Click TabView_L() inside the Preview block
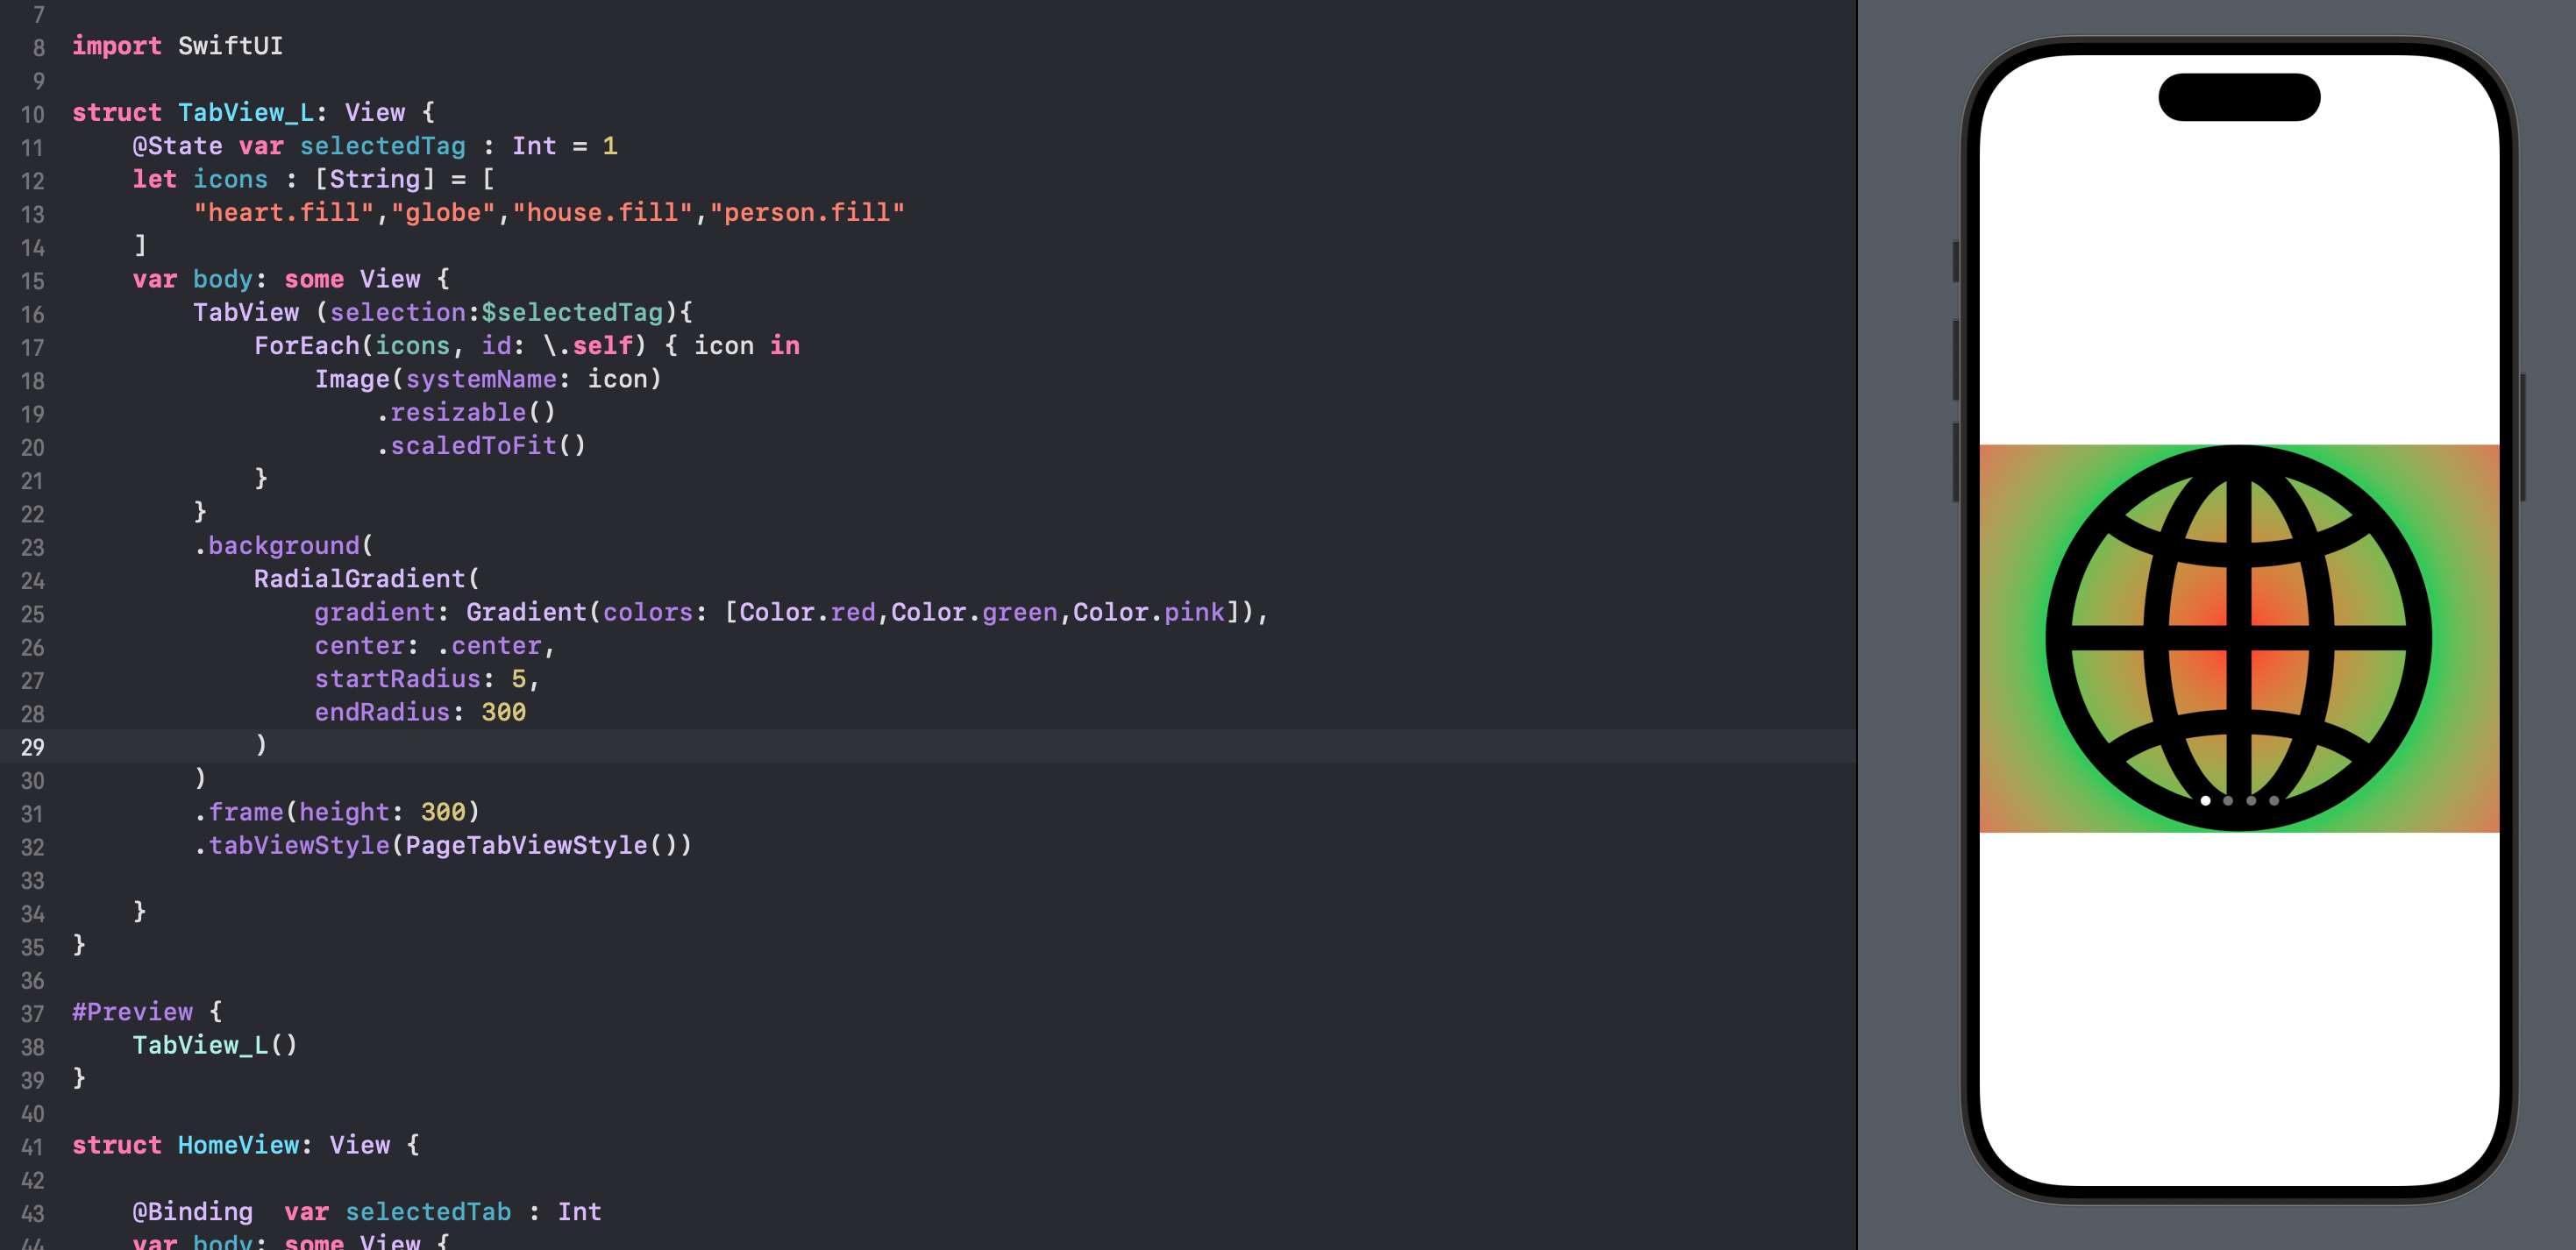The width and height of the screenshot is (2576, 1250). (x=215, y=1045)
